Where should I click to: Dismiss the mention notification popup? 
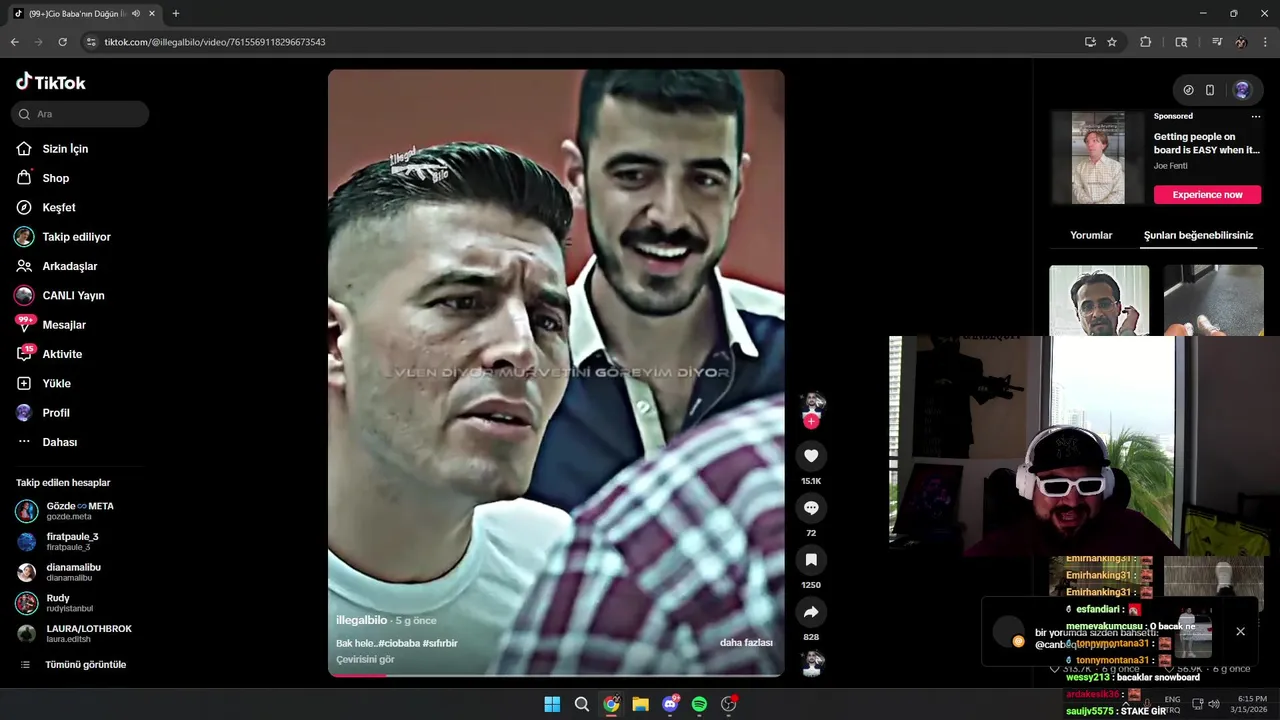[x=1240, y=632]
